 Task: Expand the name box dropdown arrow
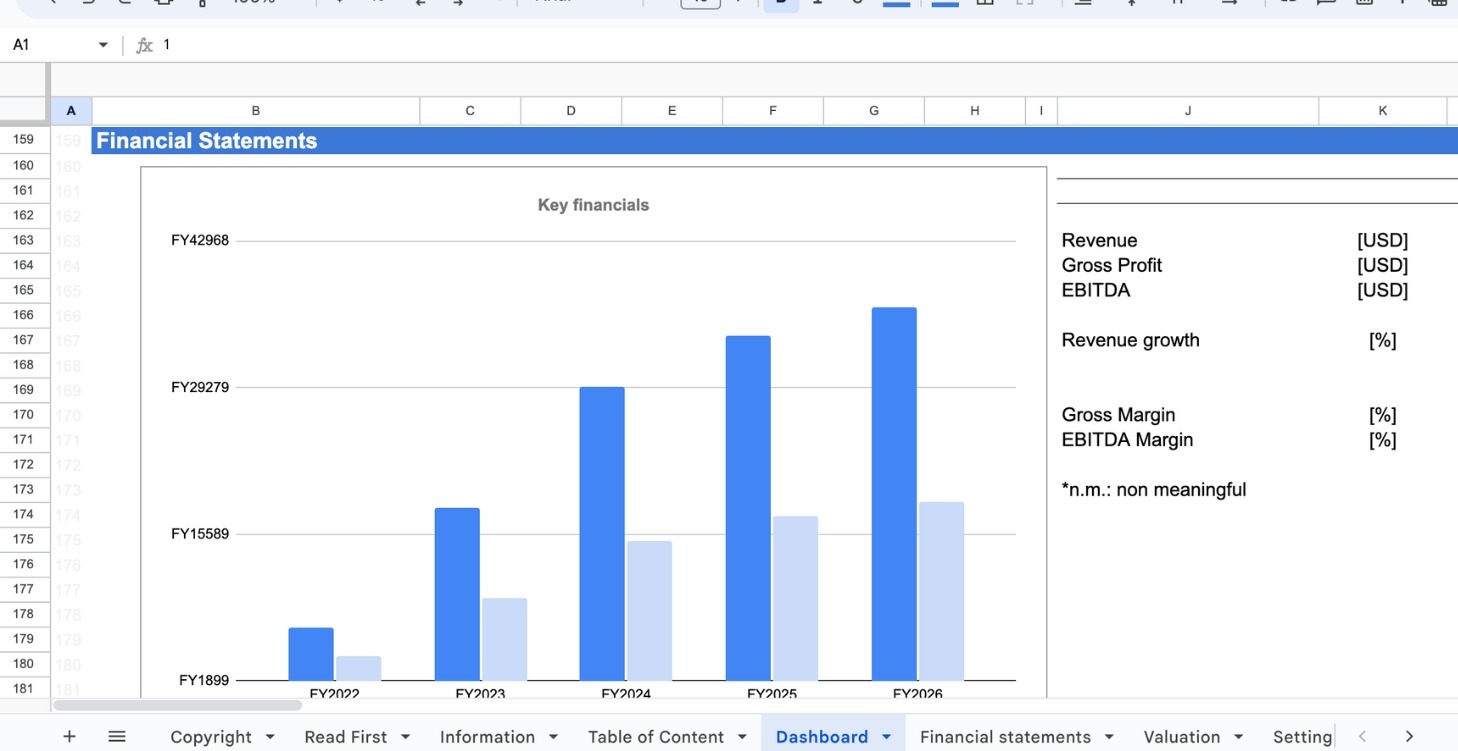click(102, 45)
